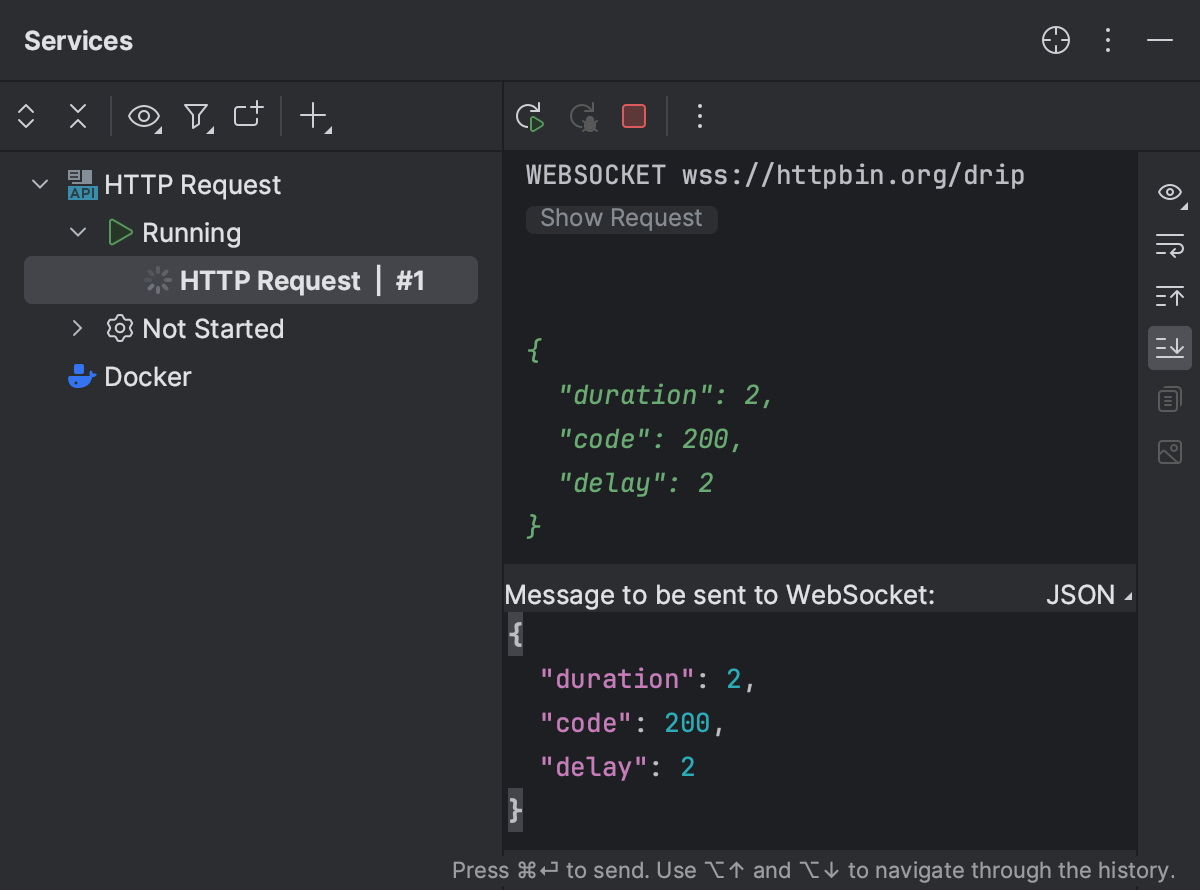Open the response view options eye icon
Viewport: 1200px width, 890px height.
click(1169, 192)
